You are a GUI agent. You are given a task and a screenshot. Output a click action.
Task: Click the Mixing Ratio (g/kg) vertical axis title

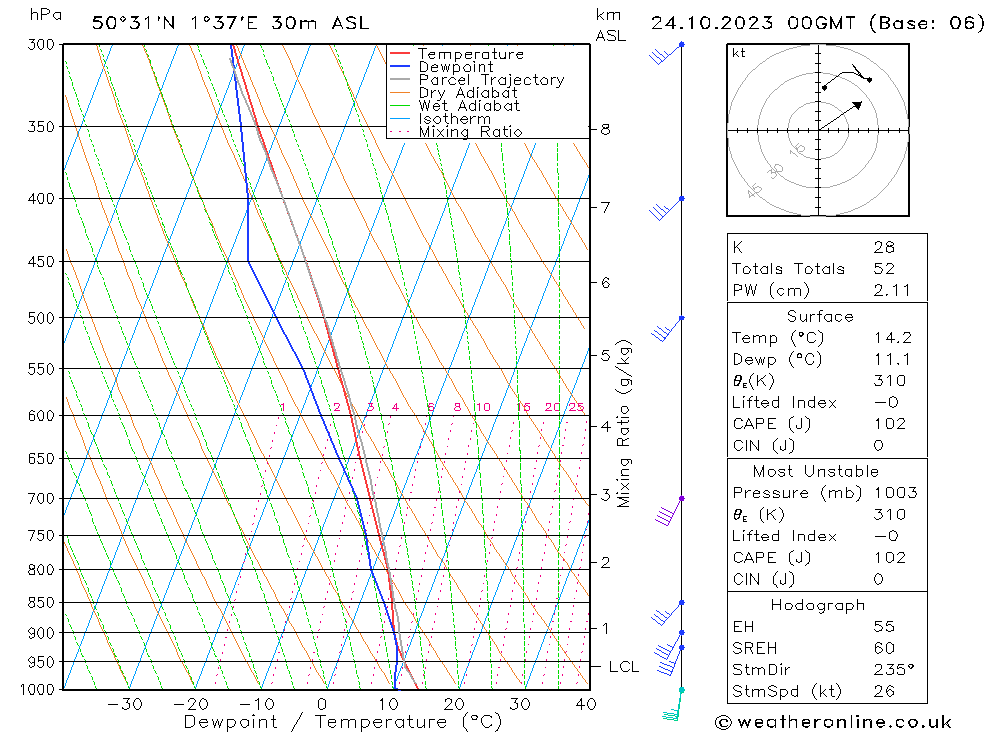[x=624, y=424]
